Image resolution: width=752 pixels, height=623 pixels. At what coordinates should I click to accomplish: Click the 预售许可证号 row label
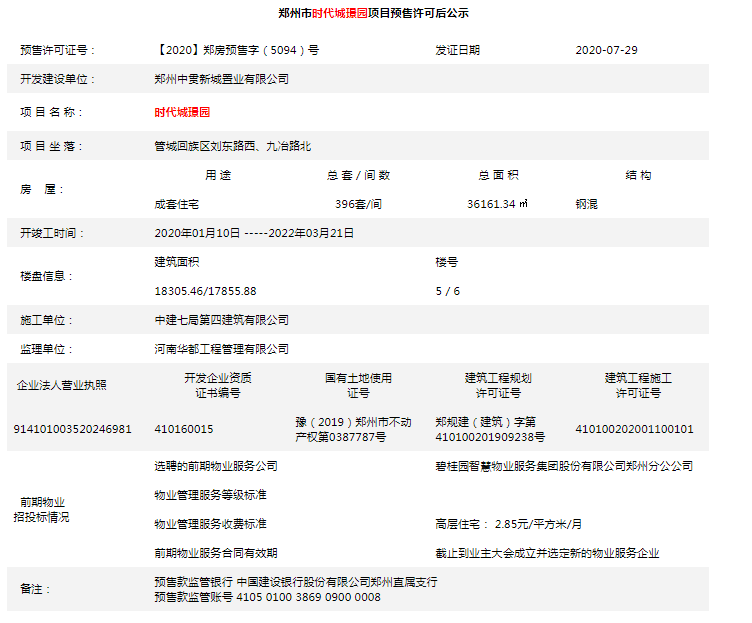coord(58,50)
